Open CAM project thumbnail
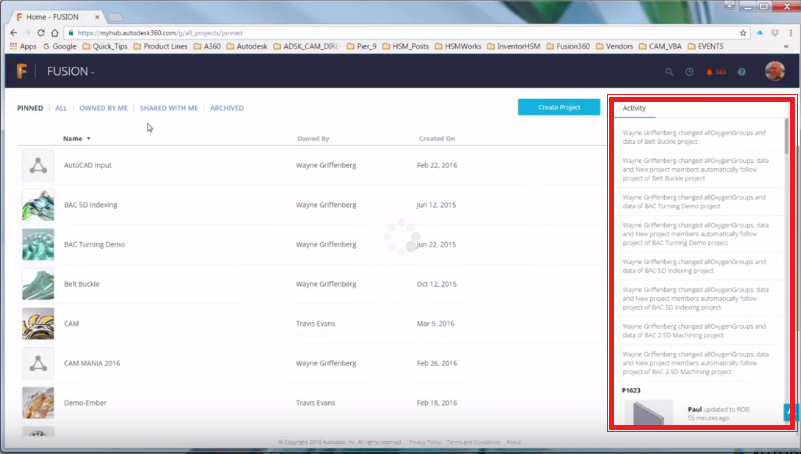Screen dimensions: 801x454 (x=38, y=324)
